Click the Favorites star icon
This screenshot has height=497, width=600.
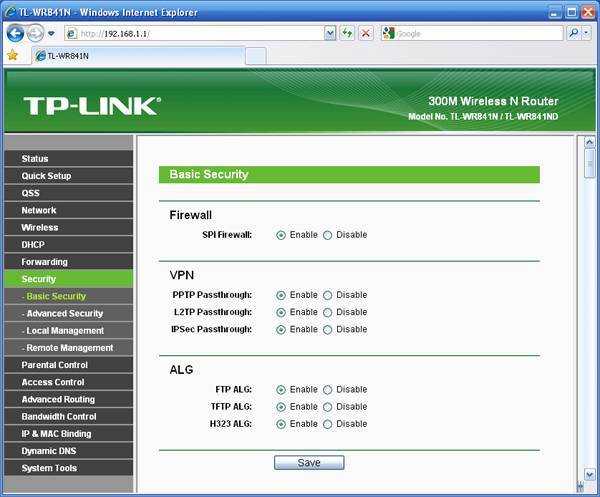tap(13, 55)
